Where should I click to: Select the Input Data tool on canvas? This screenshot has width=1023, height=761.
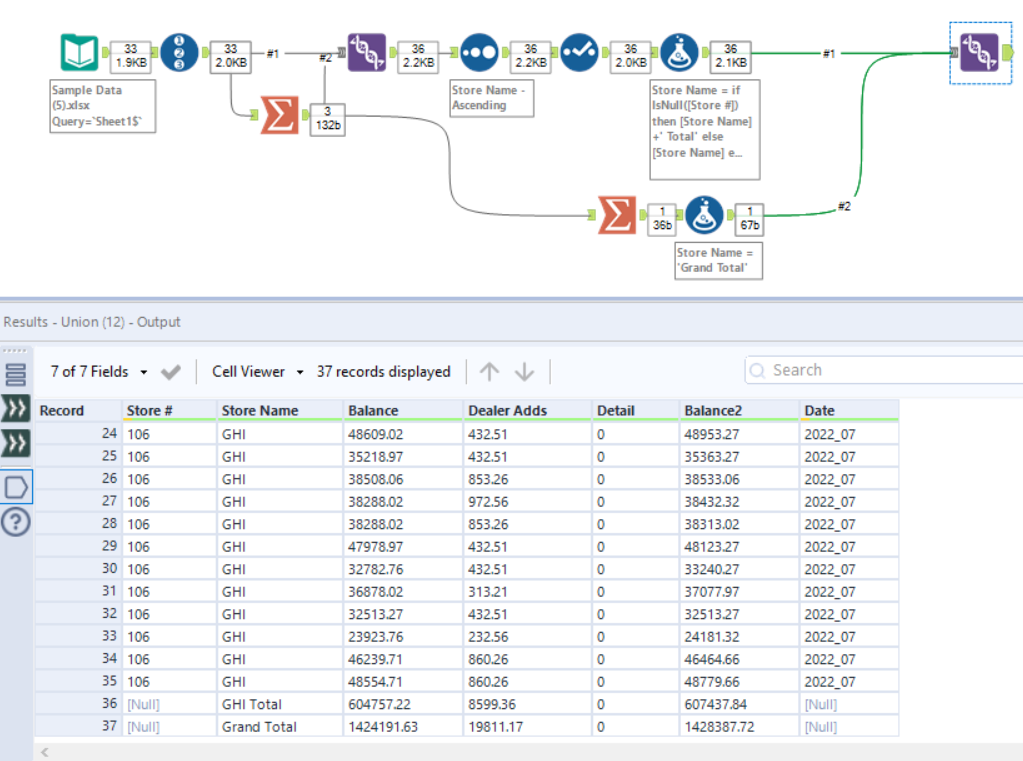coord(79,52)
